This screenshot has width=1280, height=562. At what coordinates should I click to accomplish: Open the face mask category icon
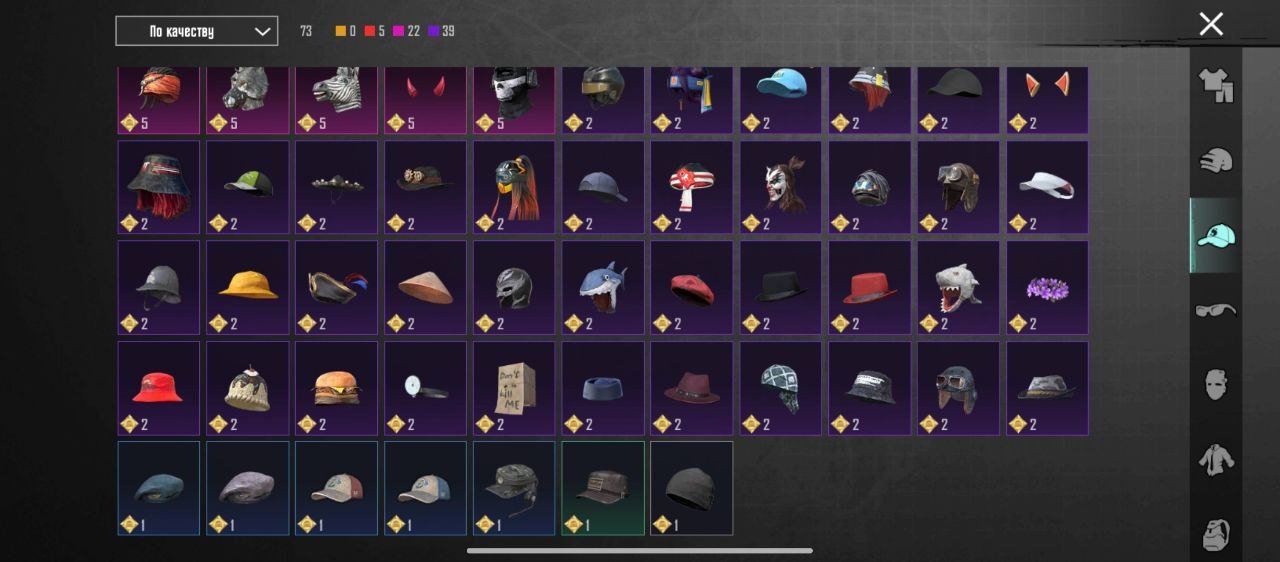click(1216, 385)
